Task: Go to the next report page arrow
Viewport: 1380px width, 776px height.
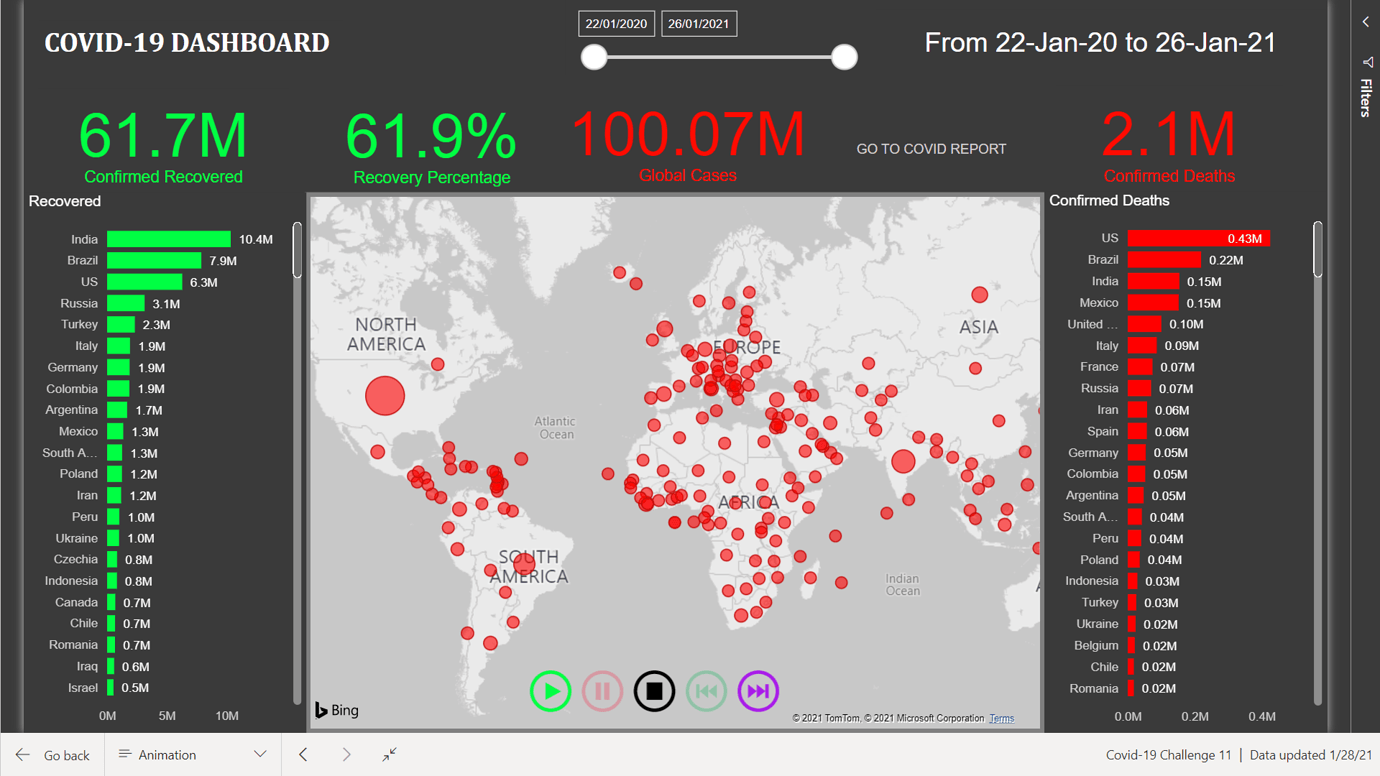Action: click(346, 756)
